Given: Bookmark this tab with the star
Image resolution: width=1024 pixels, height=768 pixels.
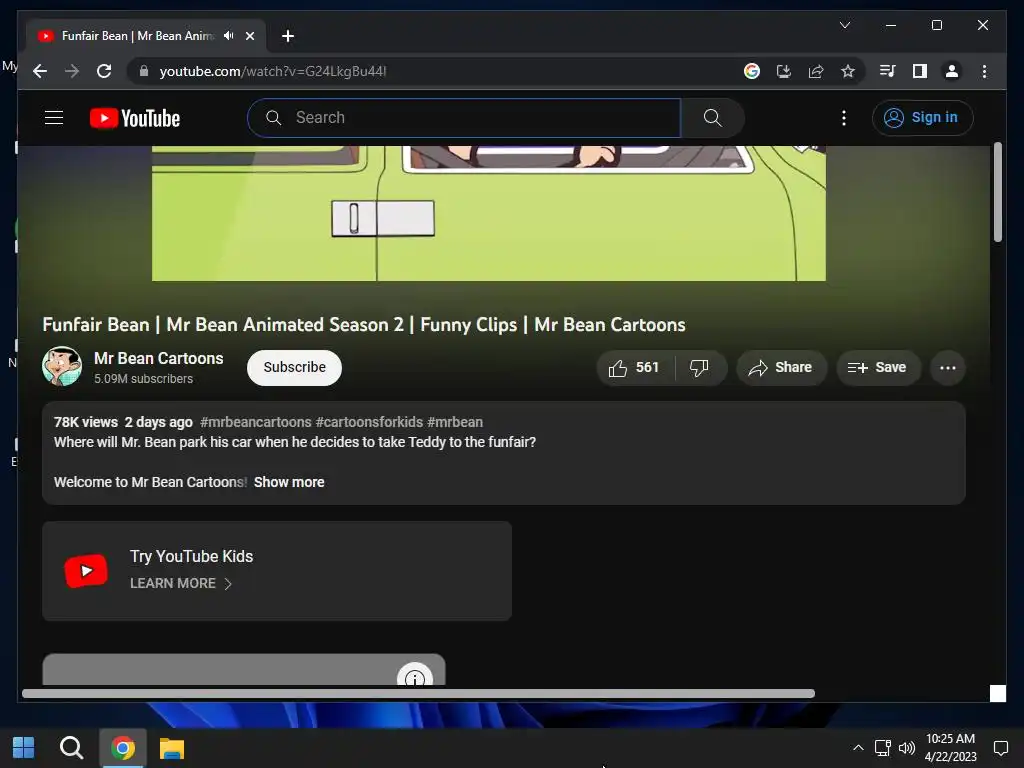Looking at the screenshot, I should 848,71.
